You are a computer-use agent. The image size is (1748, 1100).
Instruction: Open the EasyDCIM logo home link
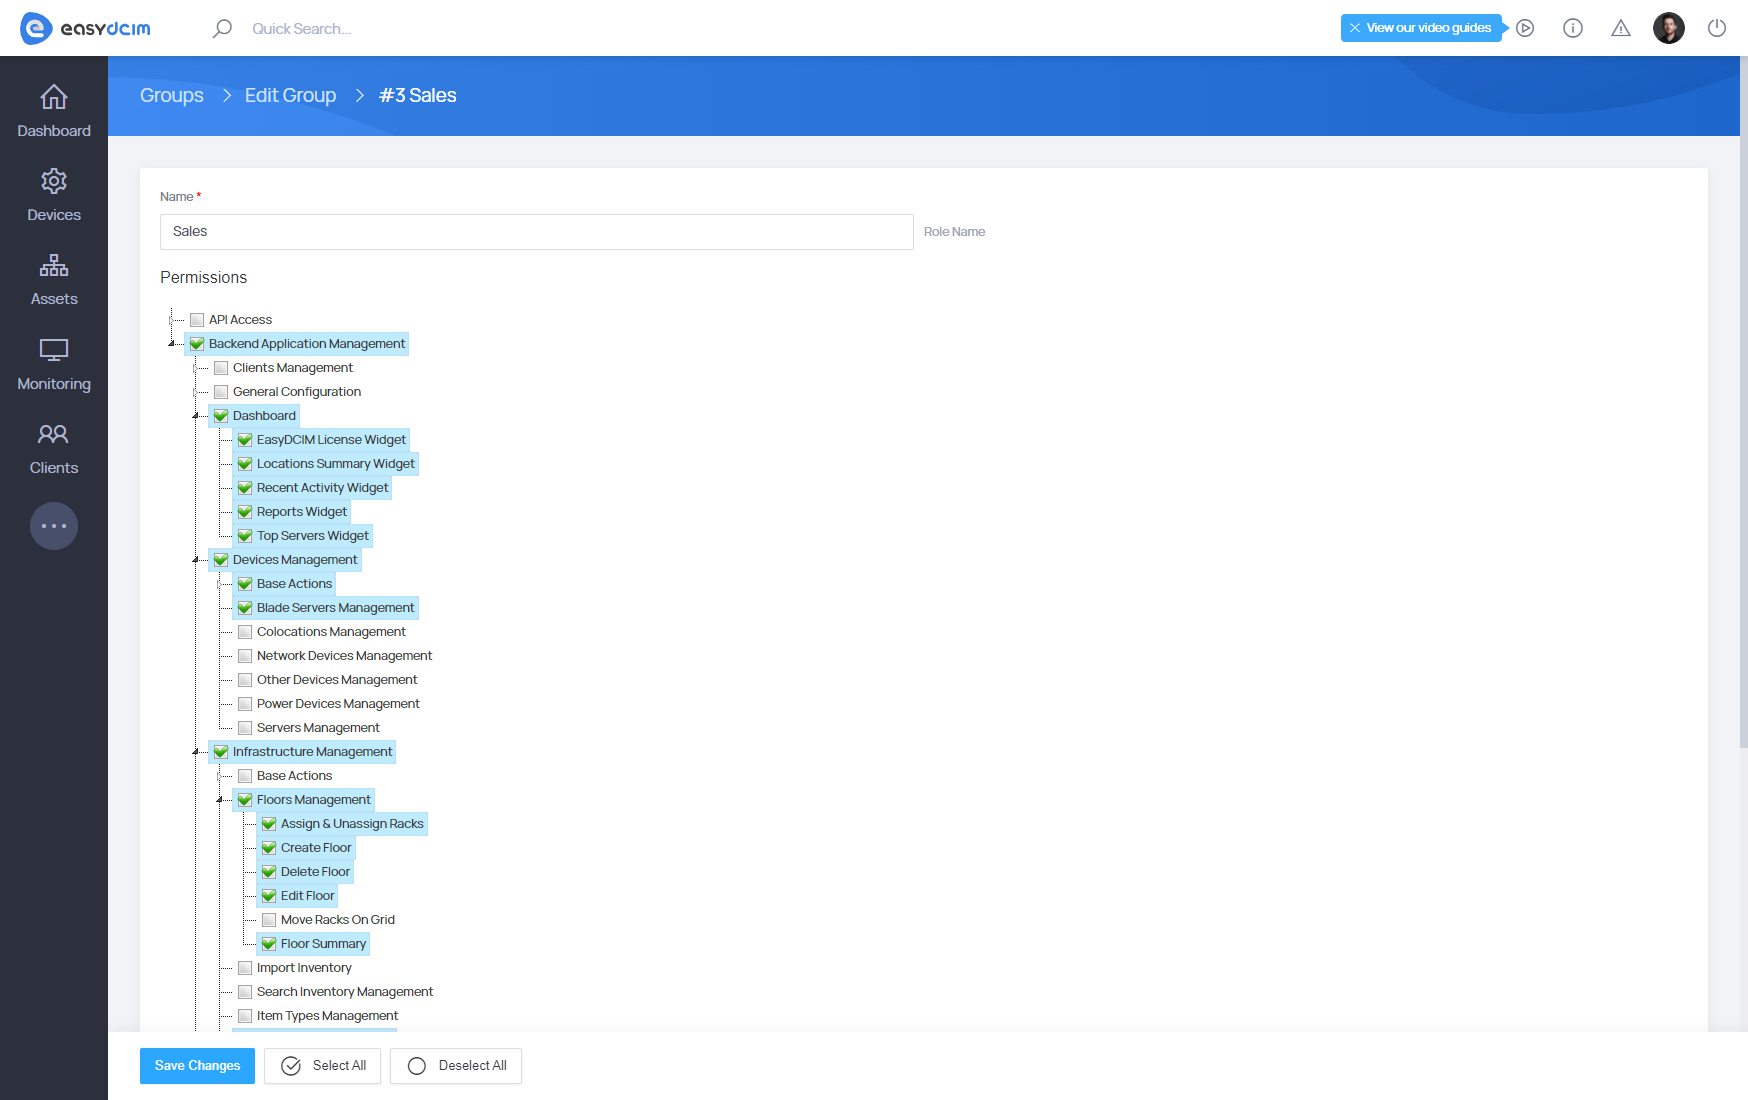[85, 28]
